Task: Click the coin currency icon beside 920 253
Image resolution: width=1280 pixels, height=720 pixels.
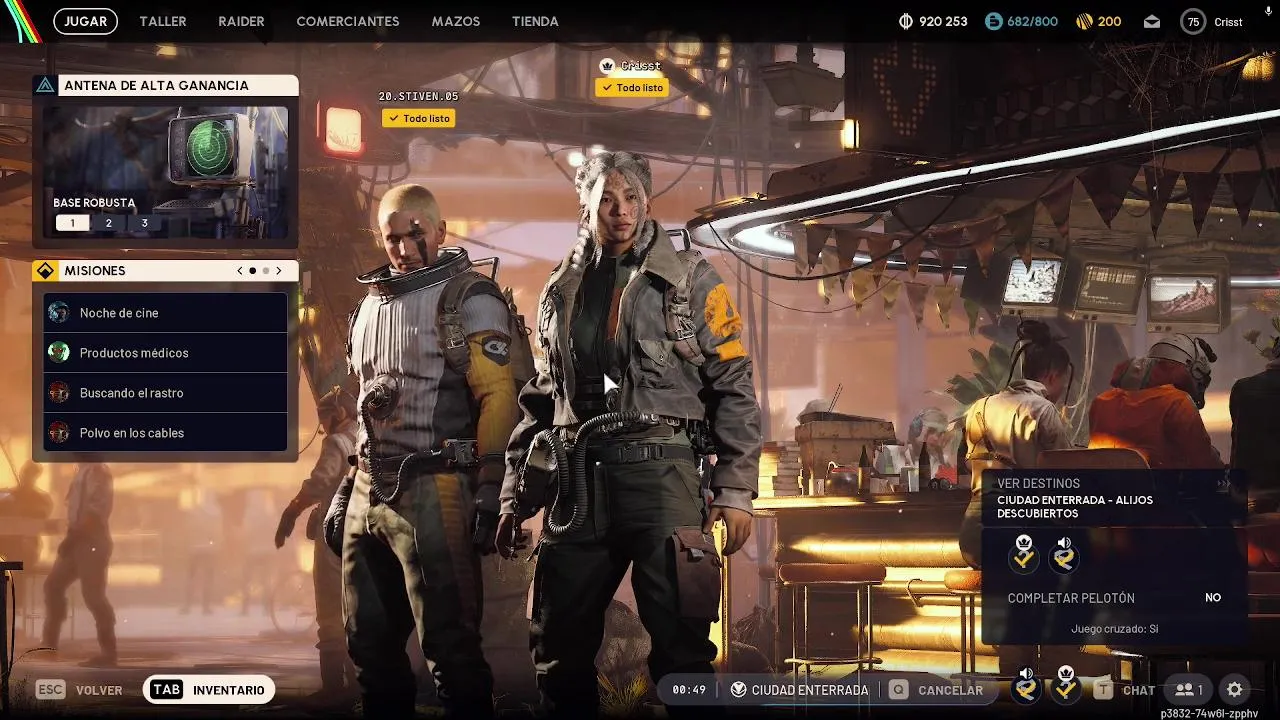Action: click(906, 21)
